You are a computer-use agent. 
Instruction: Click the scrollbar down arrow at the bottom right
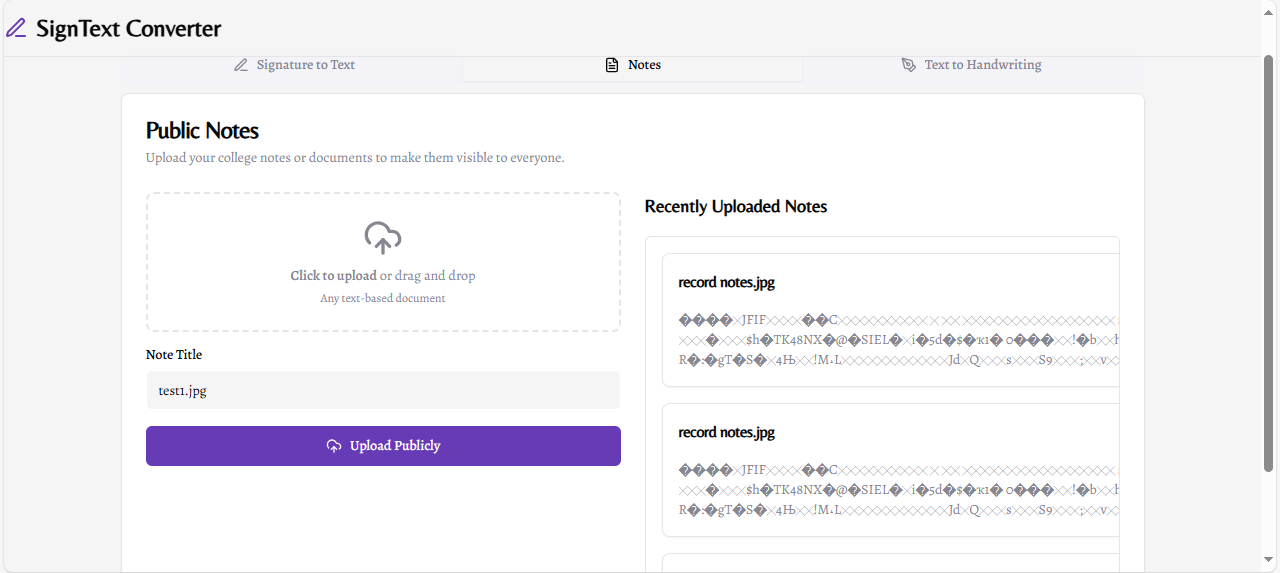pos(1270,561)
